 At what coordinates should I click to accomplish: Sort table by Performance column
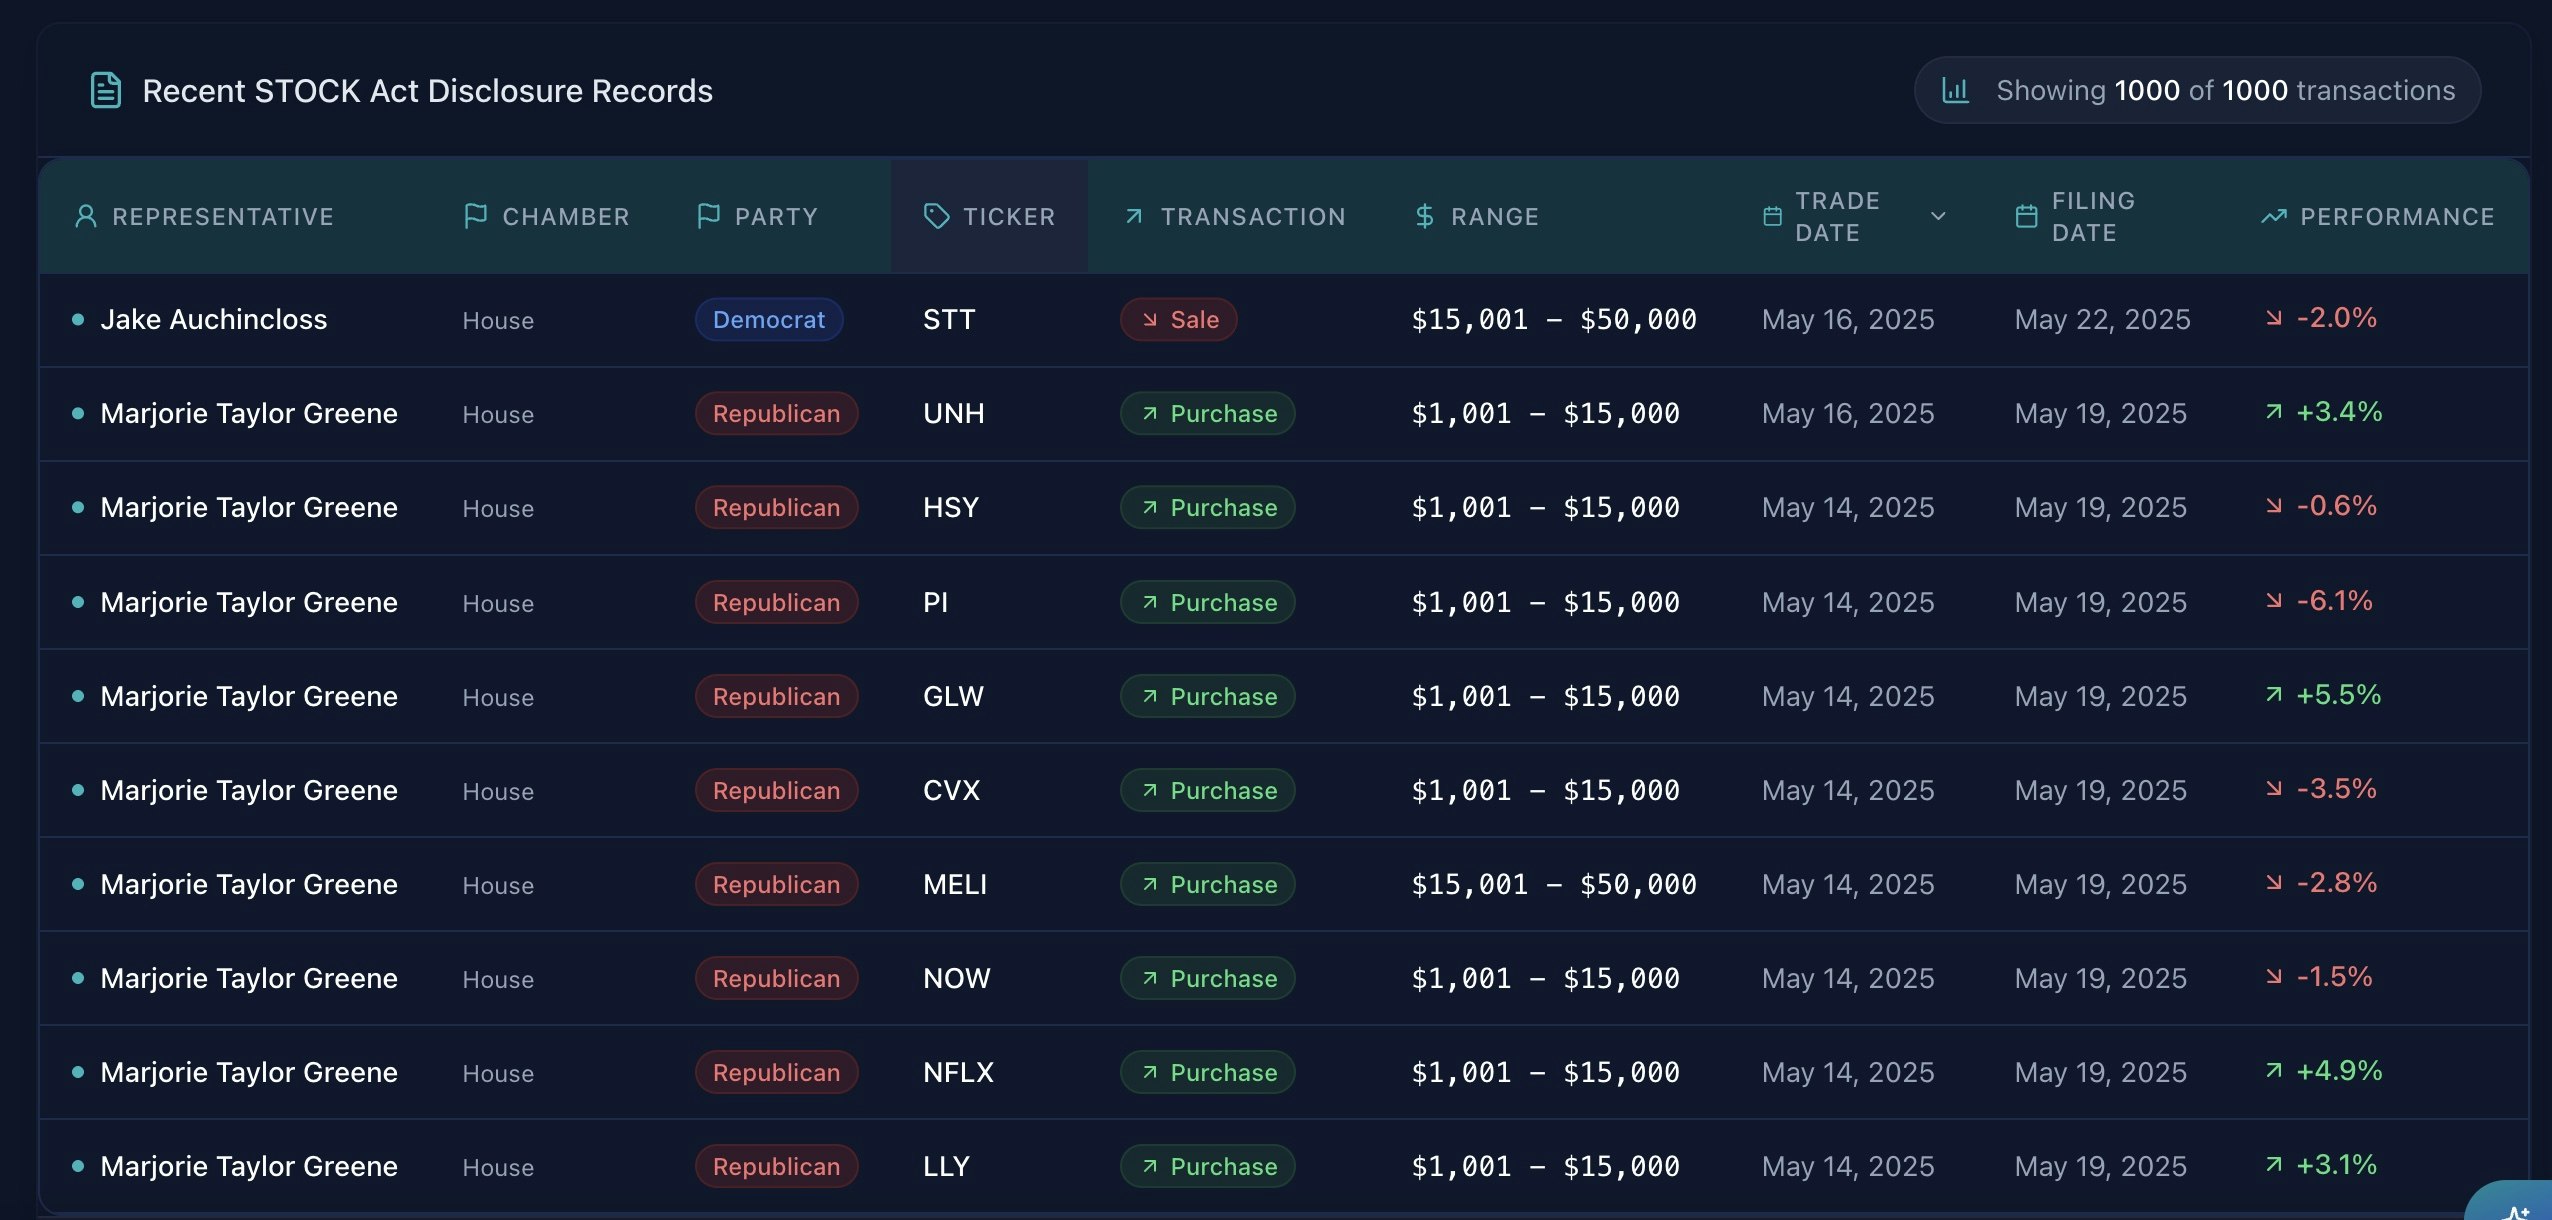click(2397, 217)
